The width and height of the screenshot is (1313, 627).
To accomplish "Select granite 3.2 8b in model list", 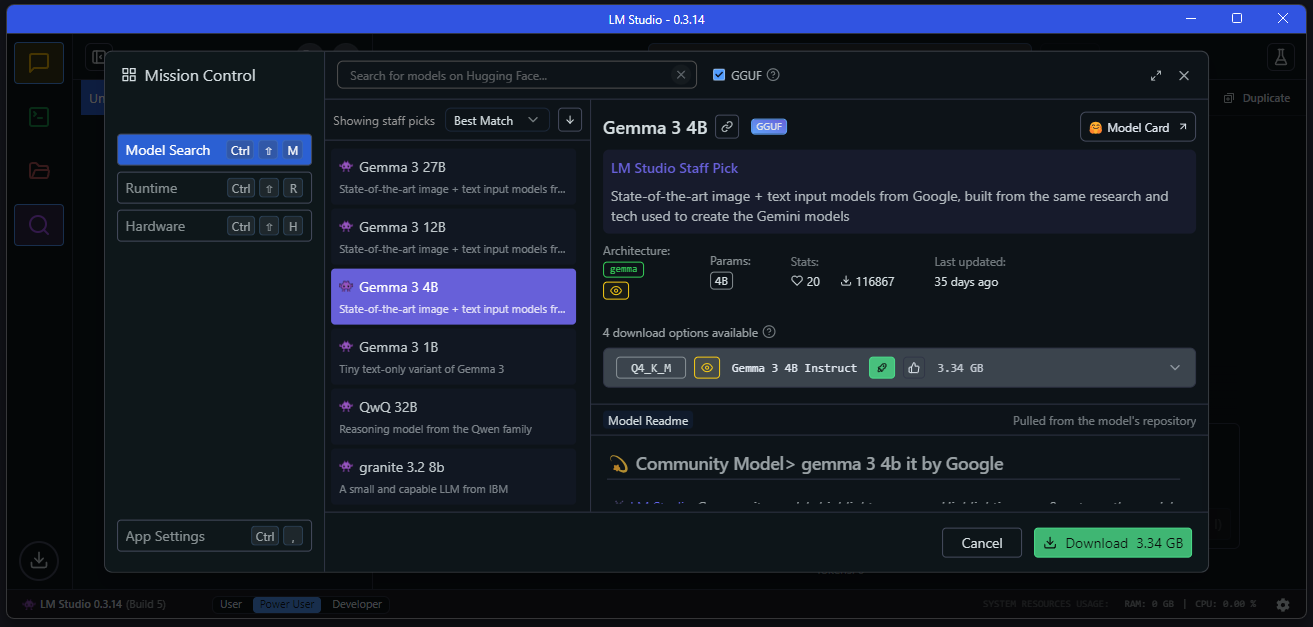I will (453, 477).
